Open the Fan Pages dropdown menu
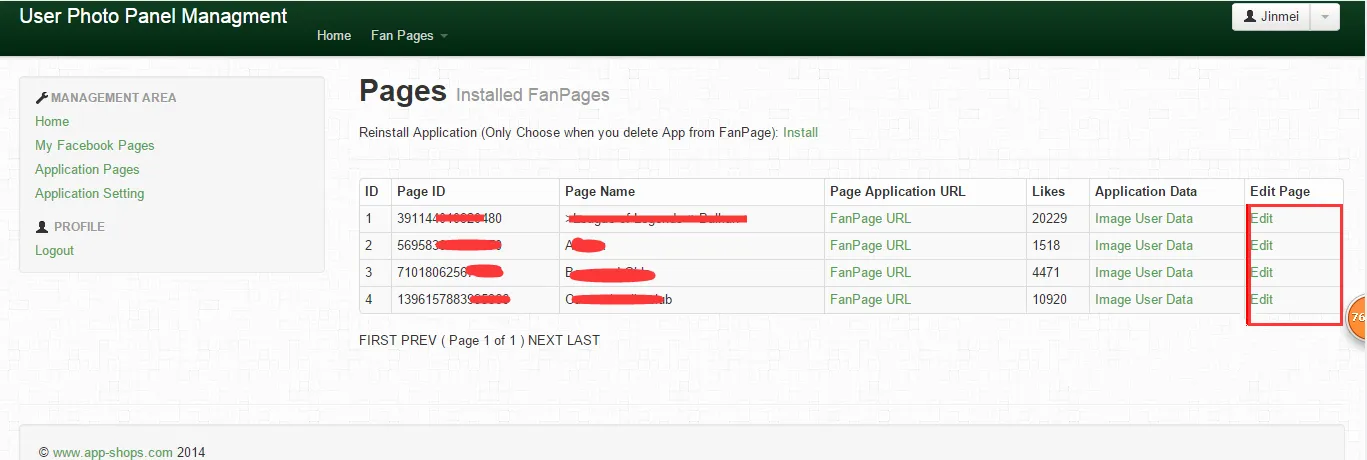This screenshot has height=460, width=1367. click(x=409, y=35)
